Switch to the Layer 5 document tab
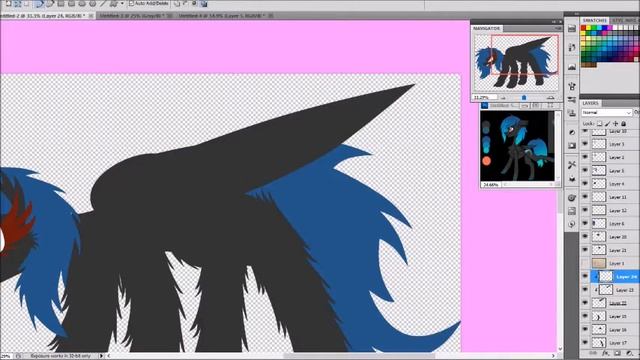This screenshot has height=360, width=640. [x=222, y=16]
